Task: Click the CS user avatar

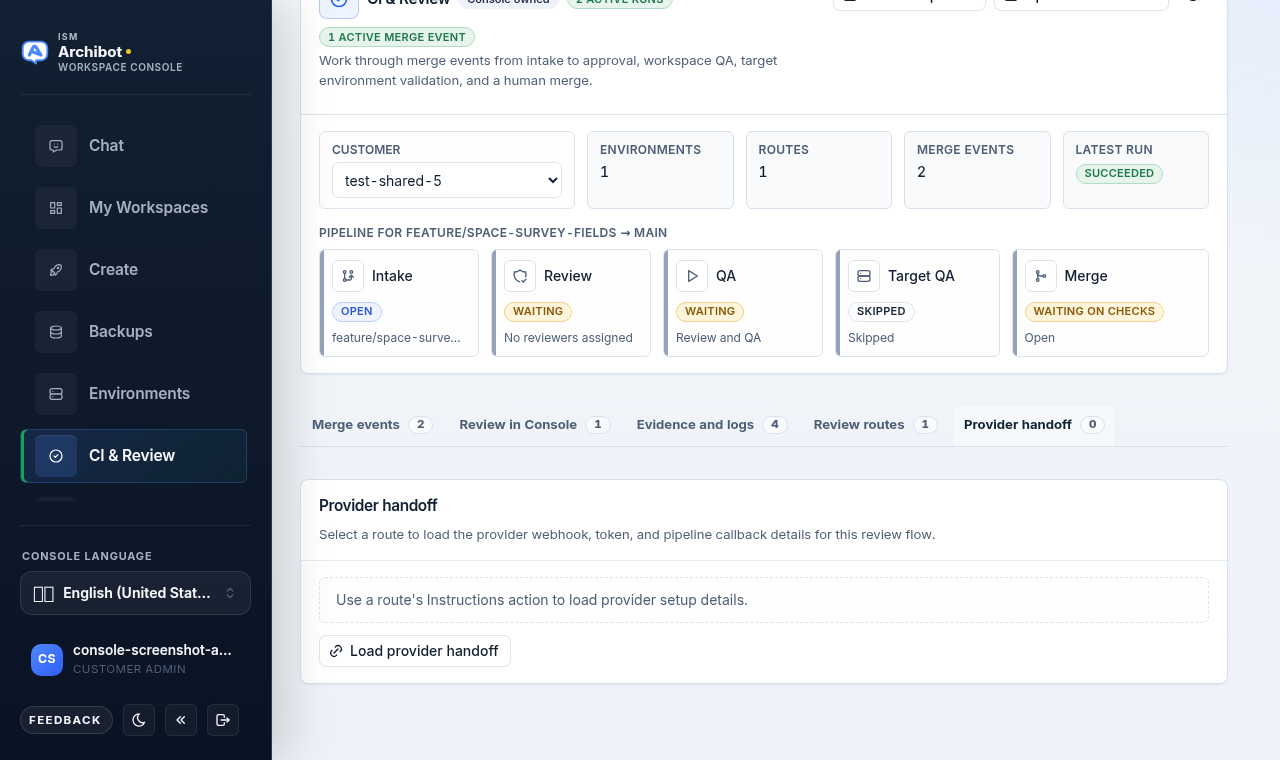Action: tap(47, 659)
